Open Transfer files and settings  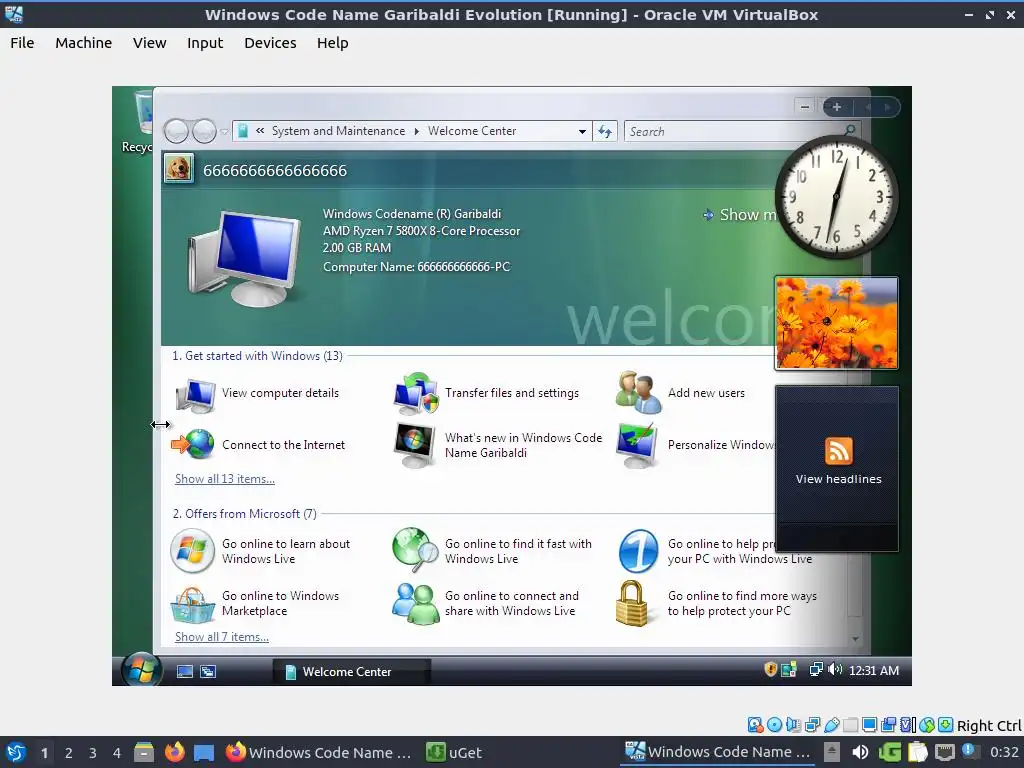pos(487,393)
